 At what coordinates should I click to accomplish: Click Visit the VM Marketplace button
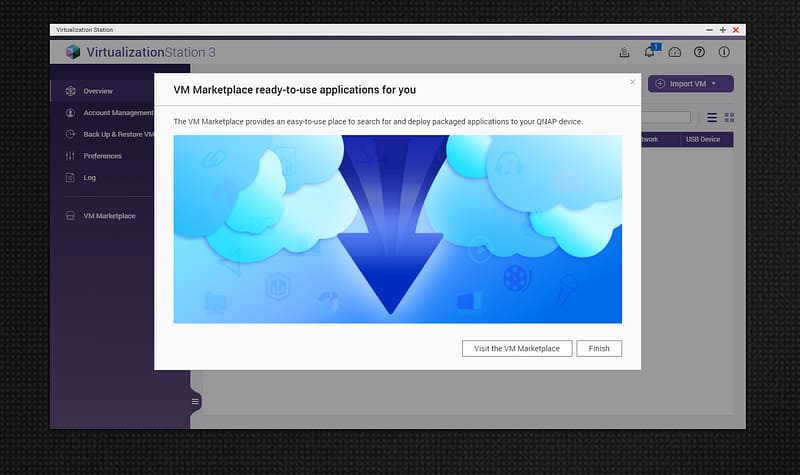click(x=517, y=348)
